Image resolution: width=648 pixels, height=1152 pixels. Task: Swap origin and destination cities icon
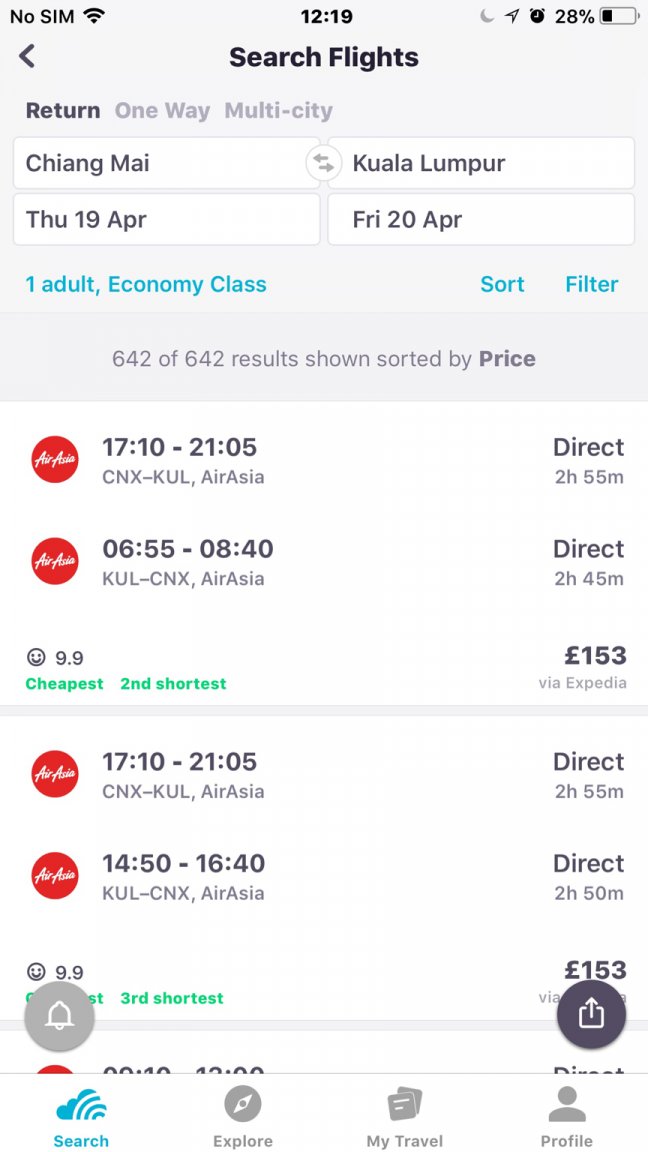324,164
